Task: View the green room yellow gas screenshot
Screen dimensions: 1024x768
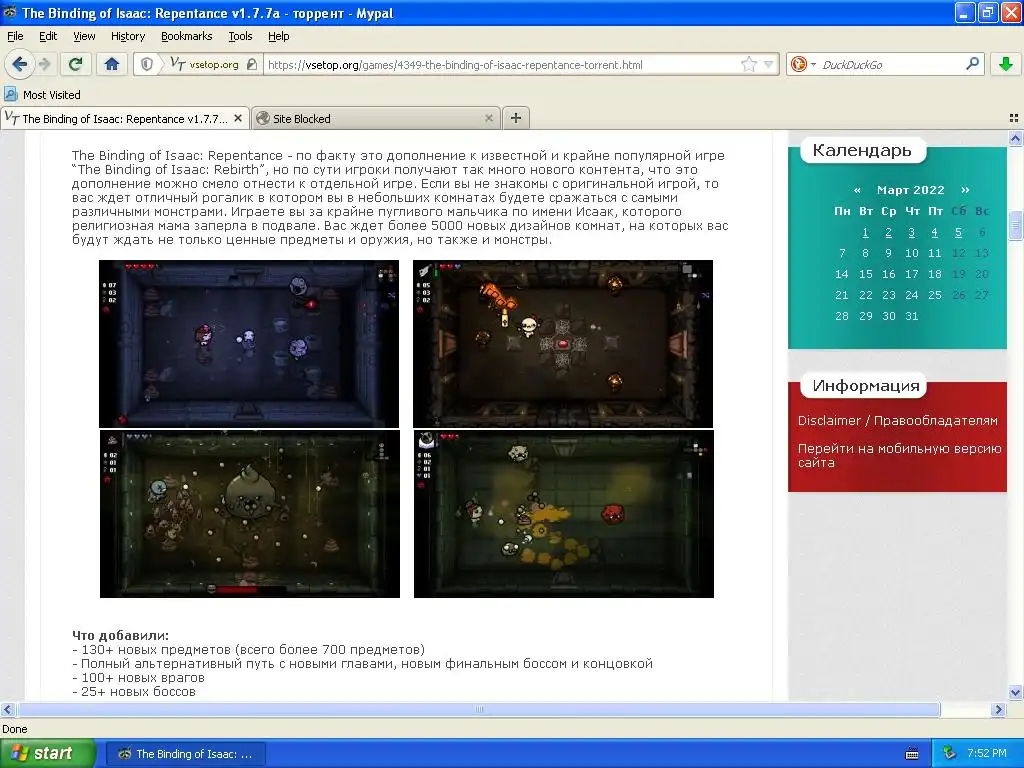Action: coord(564,514)
